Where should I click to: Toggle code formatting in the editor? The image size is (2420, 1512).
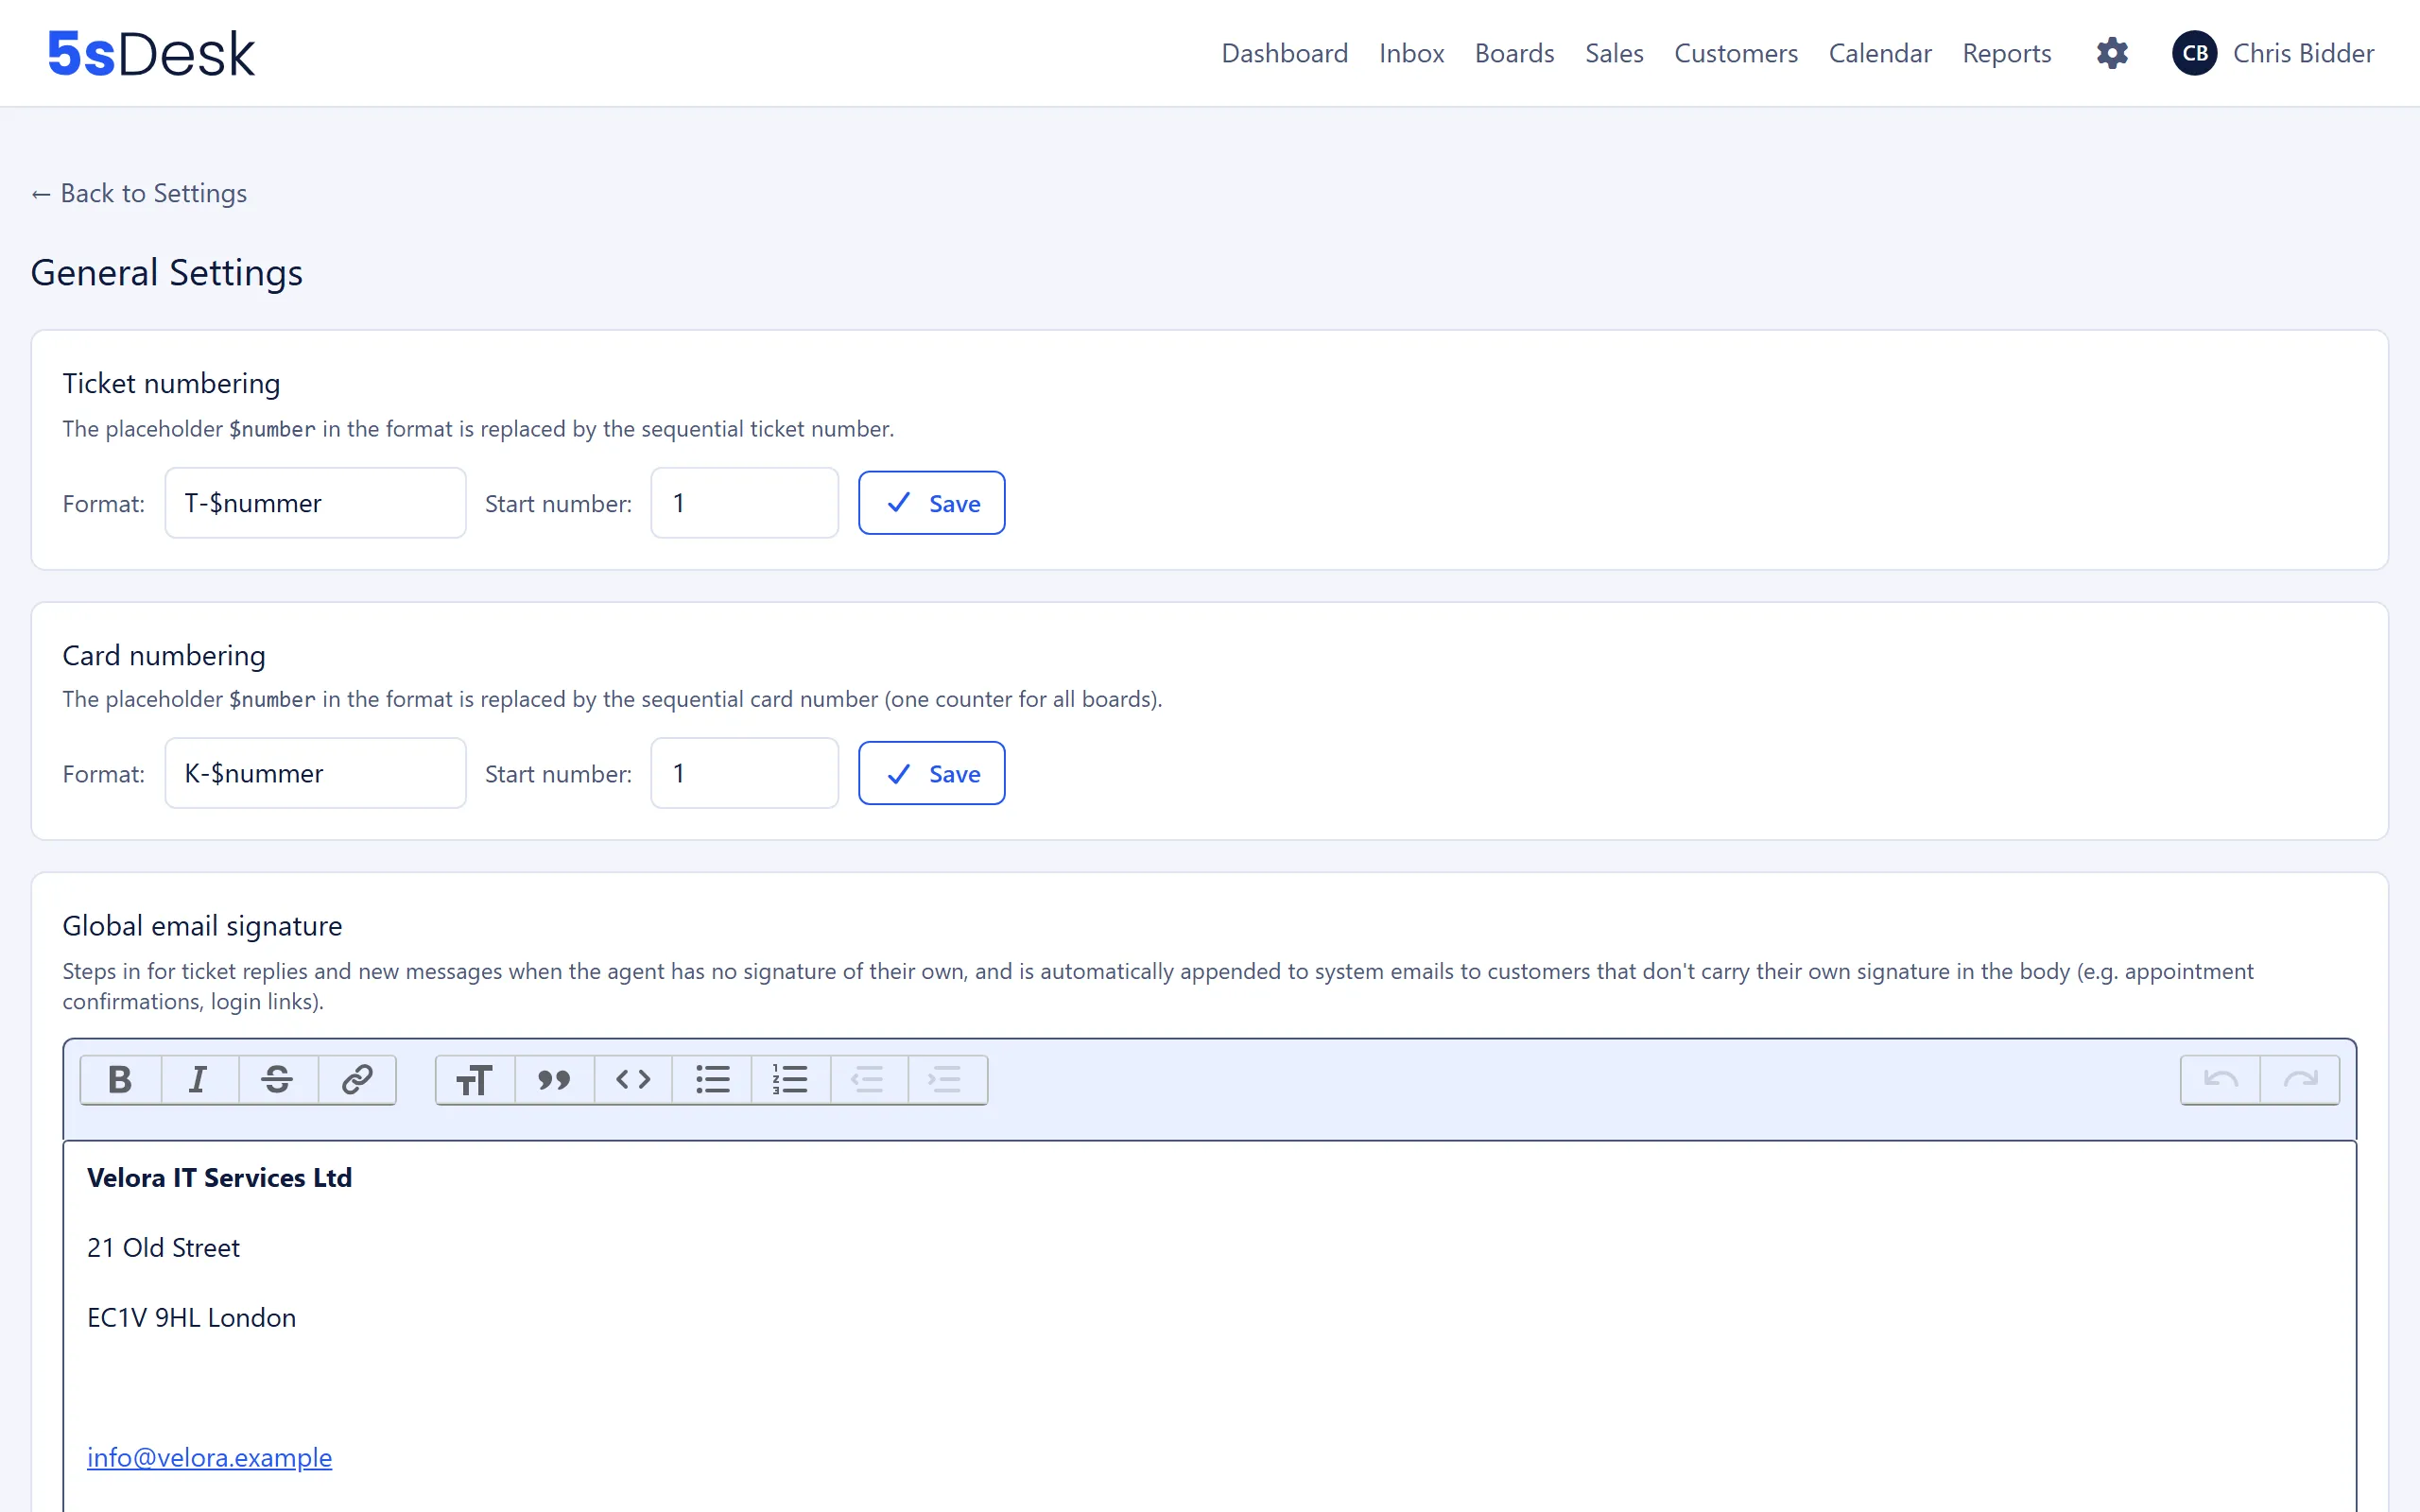633,1079
